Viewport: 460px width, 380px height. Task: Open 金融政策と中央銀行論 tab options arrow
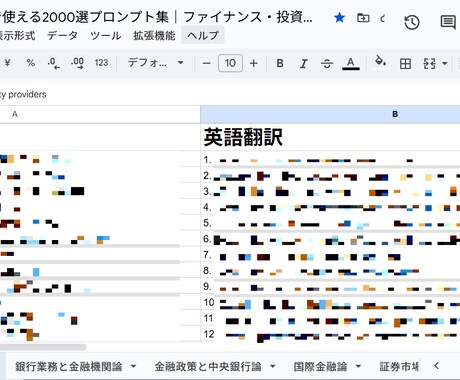tap(272, 366)
